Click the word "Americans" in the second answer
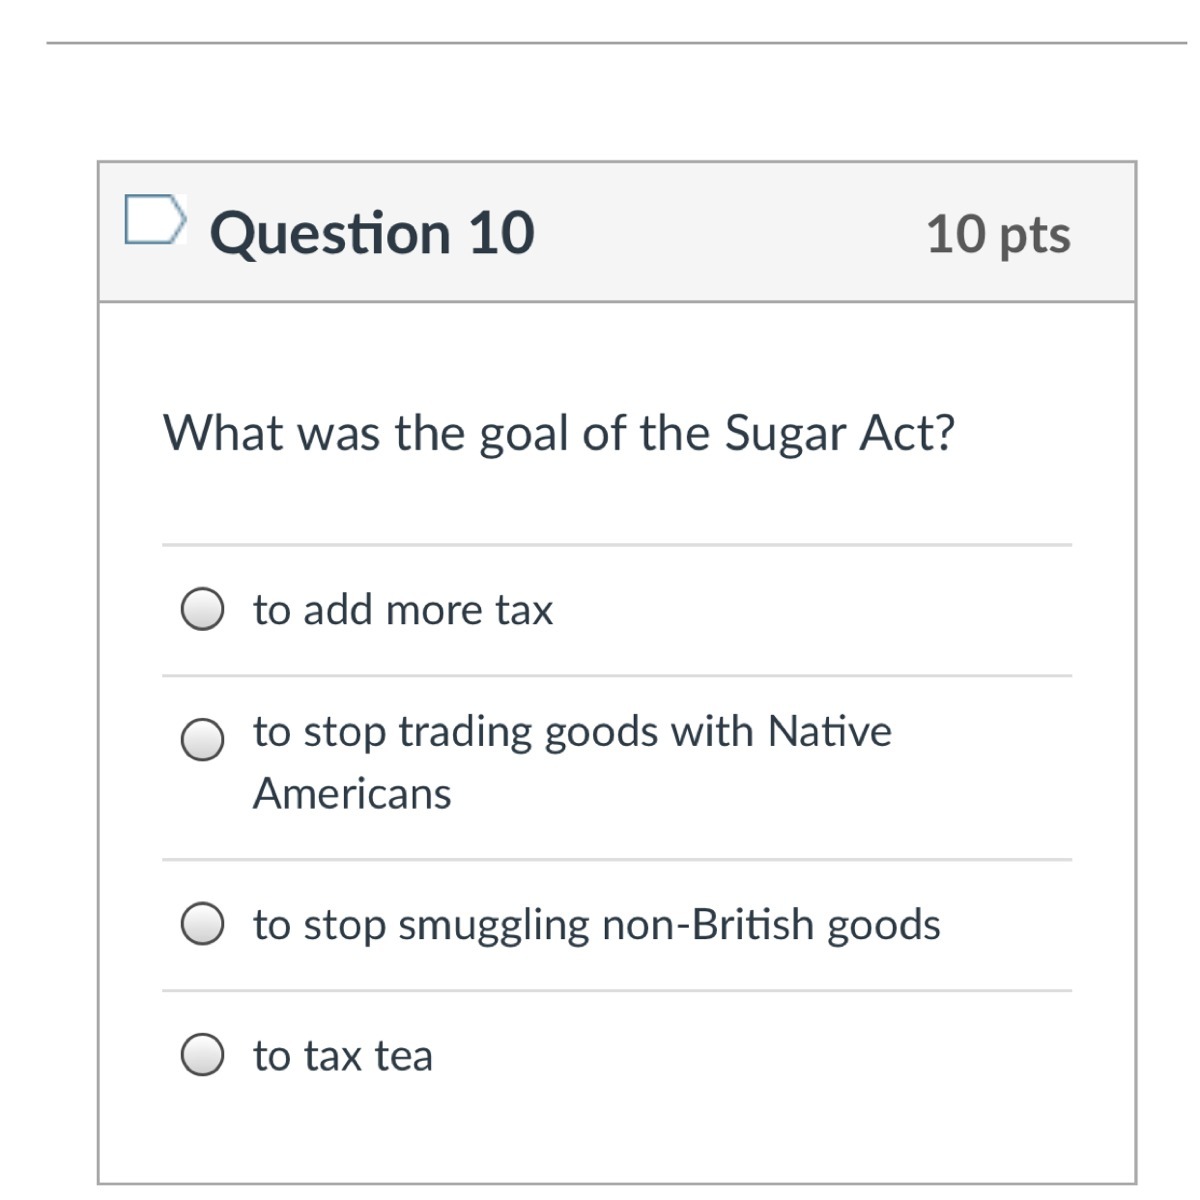 [352, 794]
